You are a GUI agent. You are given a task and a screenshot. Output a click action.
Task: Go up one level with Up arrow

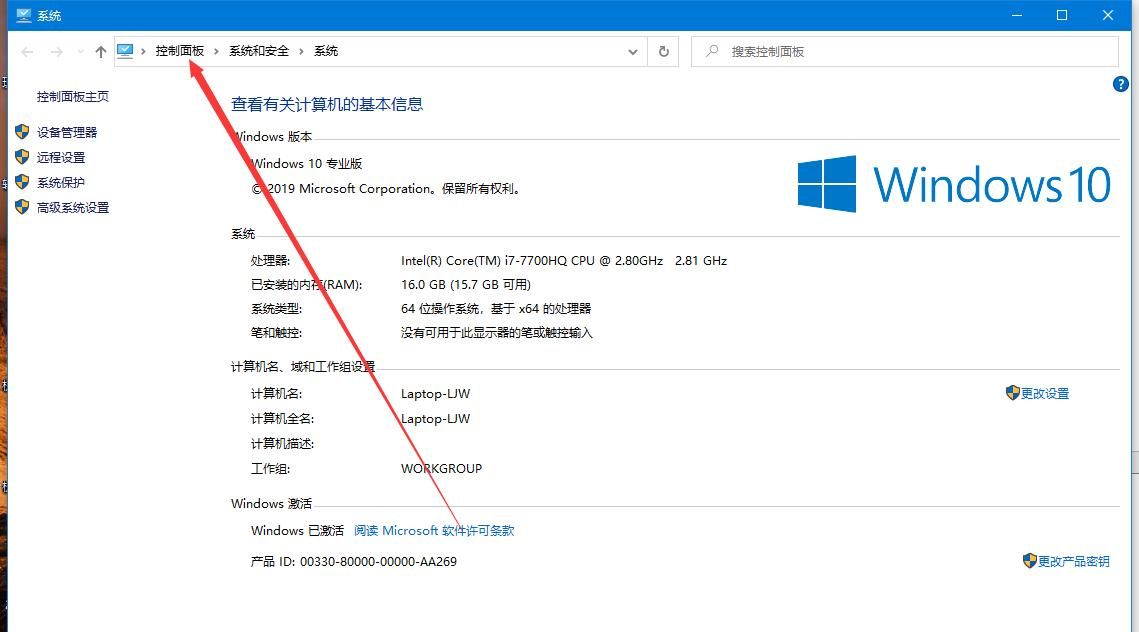(101, 52)
